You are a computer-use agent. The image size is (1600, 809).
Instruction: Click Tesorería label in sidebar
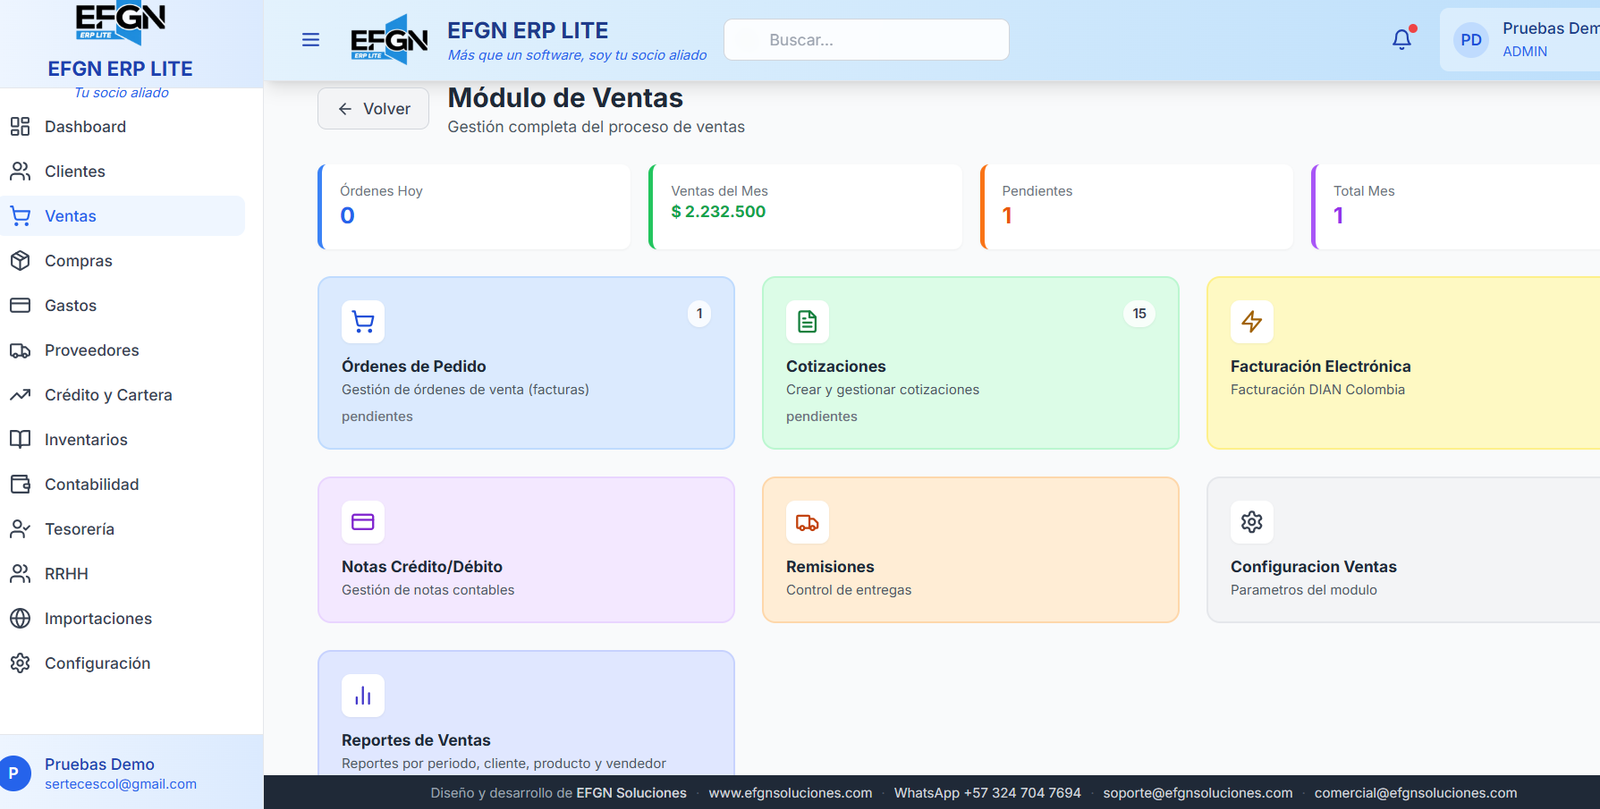[79, 529]
